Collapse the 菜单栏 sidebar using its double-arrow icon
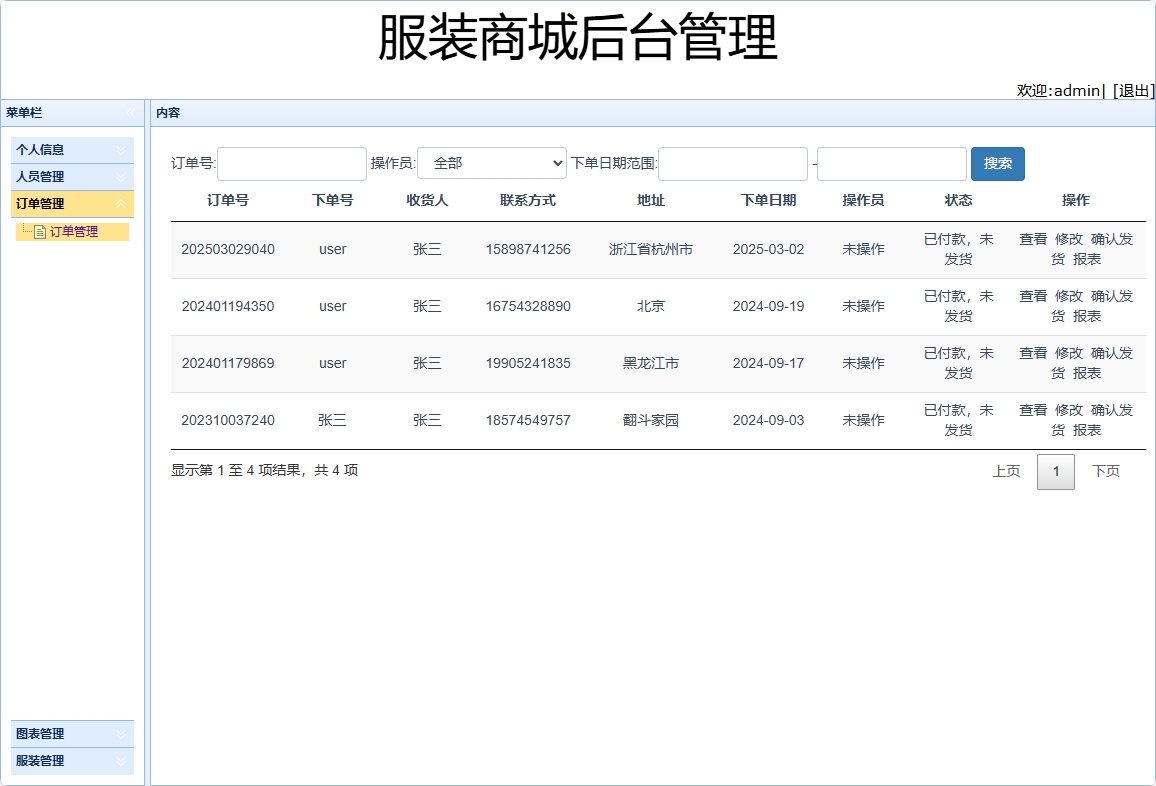 pos(129,113)
